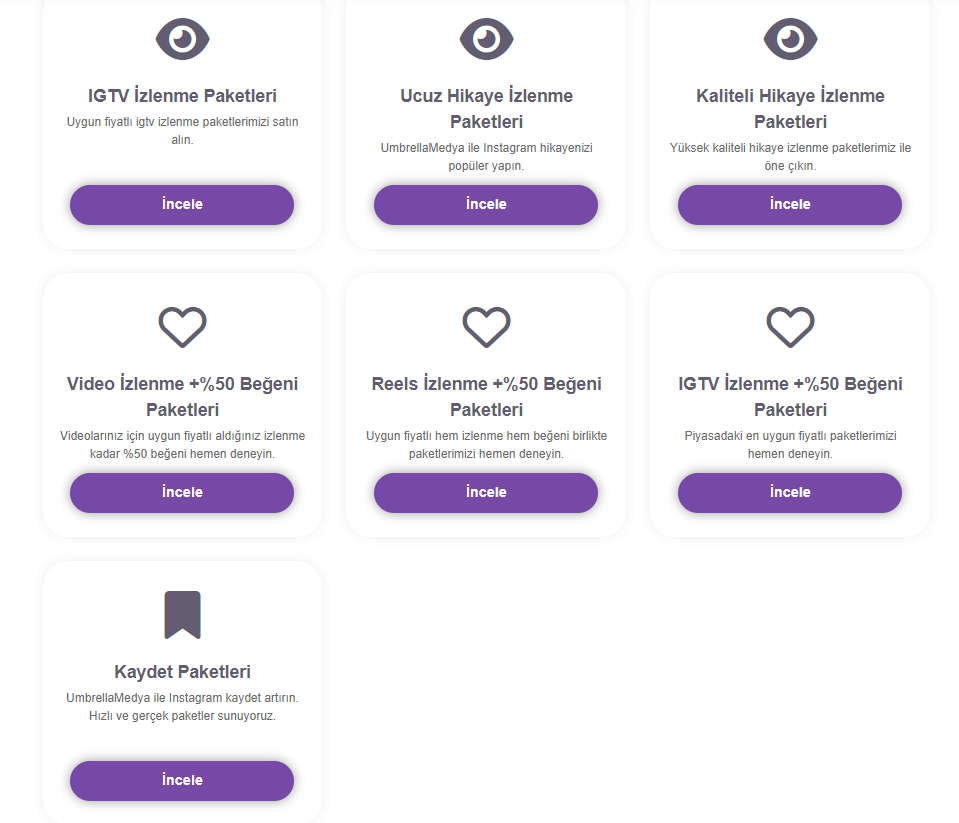This screenshot has height=823, width=959.
Task: Click İncele for Kaliteli Hikaye İzlenme Paketleri
Action: click(x=790, y=205)
